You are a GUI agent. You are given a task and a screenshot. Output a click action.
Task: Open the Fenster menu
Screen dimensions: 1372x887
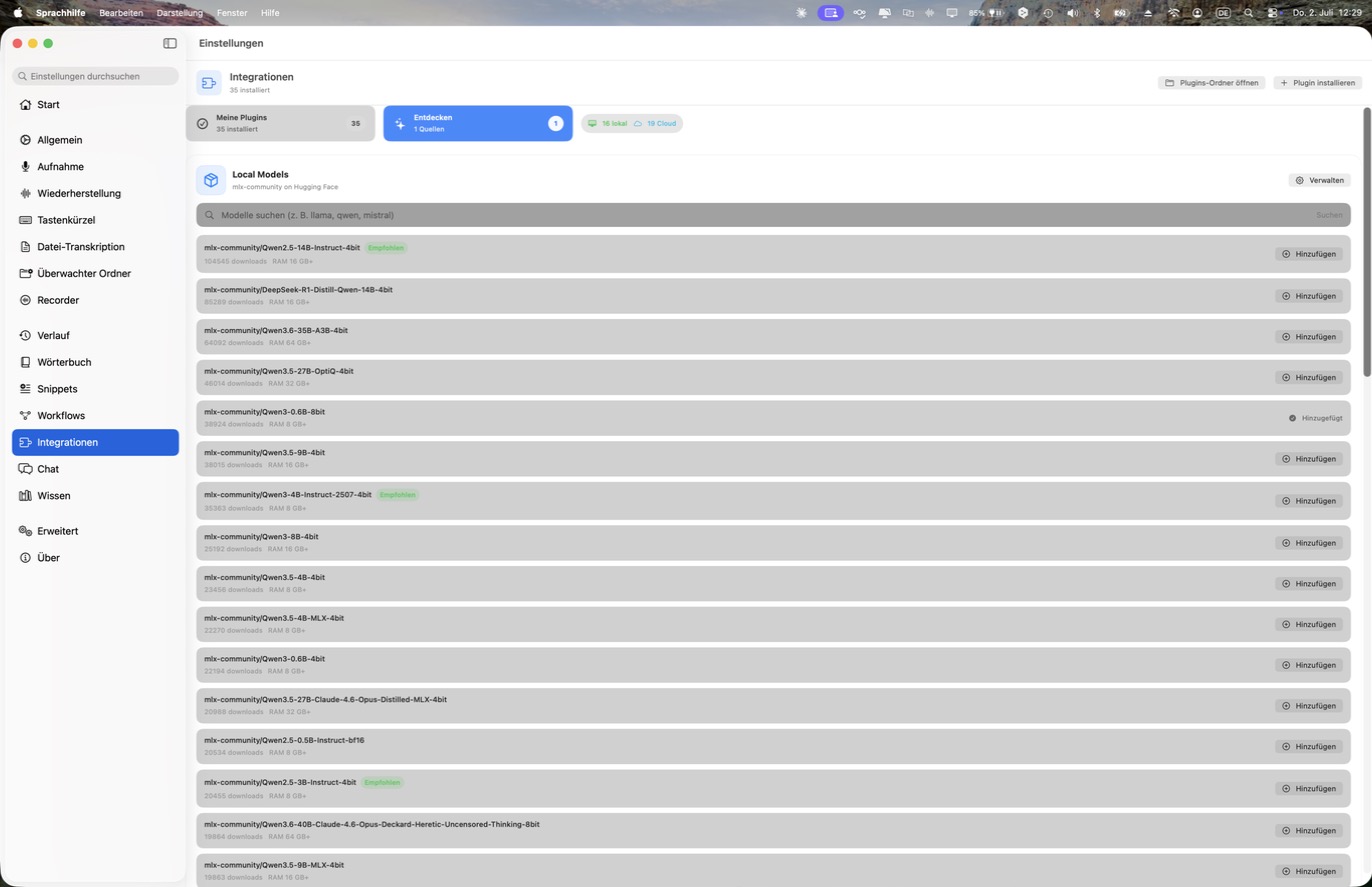[232, 13]
